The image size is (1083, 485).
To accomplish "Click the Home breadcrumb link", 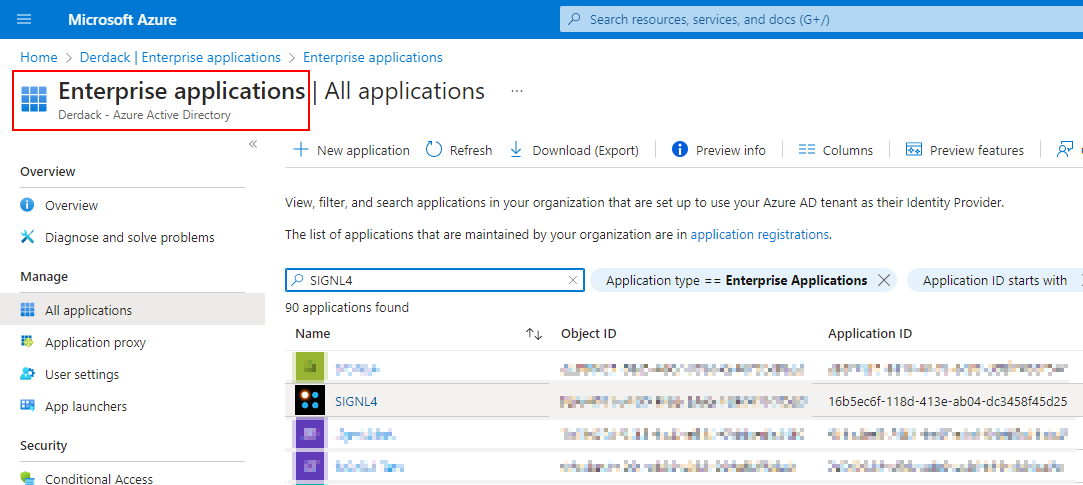I will (38, 57).
